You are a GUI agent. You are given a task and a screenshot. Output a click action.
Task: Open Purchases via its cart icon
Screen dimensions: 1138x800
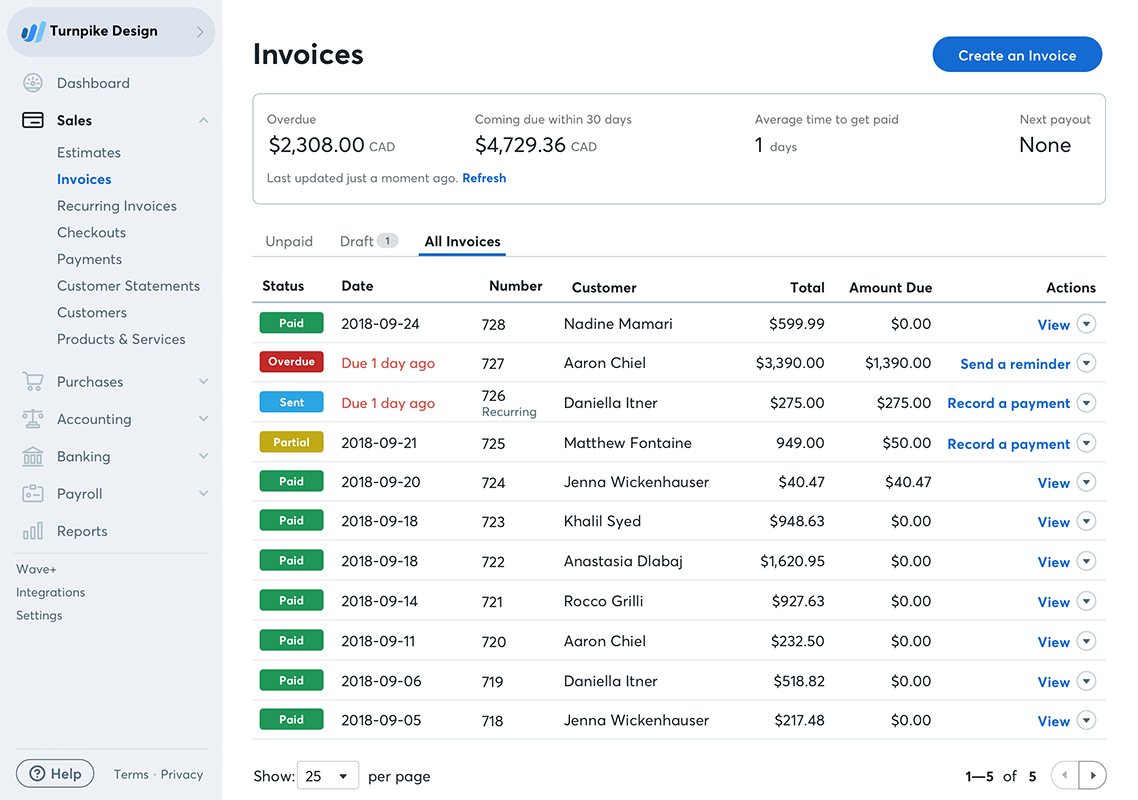tap(32, 381)
